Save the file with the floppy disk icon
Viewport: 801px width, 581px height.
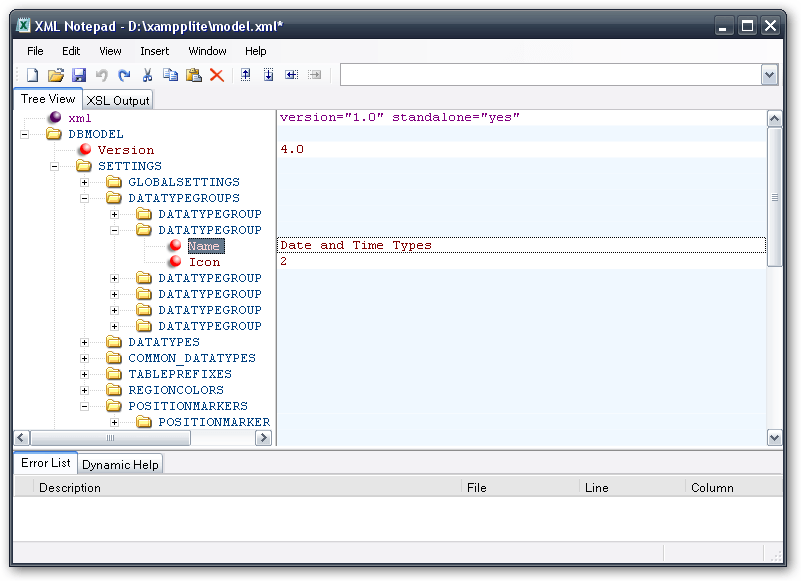click(79, 75)
